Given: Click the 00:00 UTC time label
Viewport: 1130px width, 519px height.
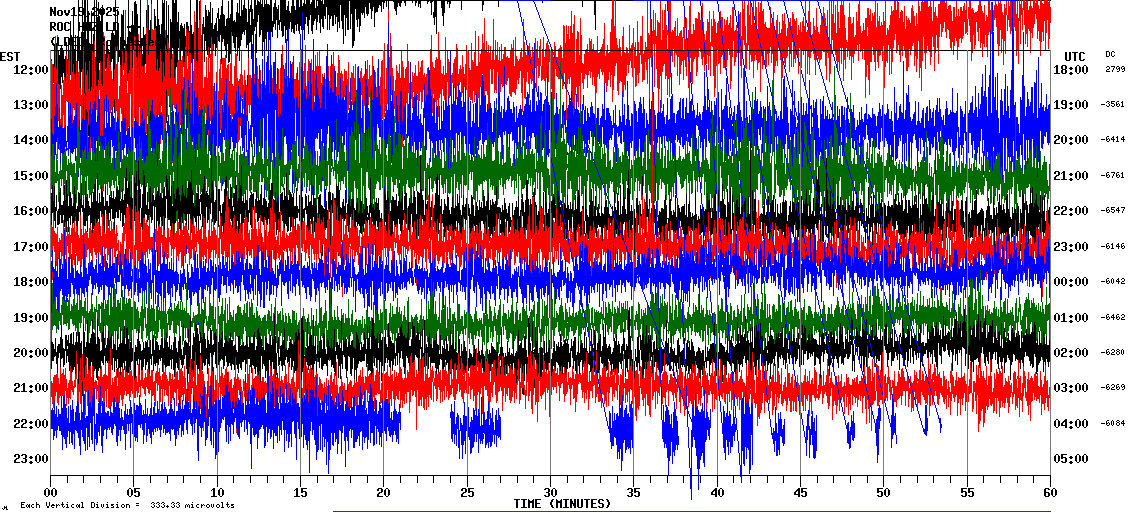Looking at the screenshot, I should point(1071,282).
